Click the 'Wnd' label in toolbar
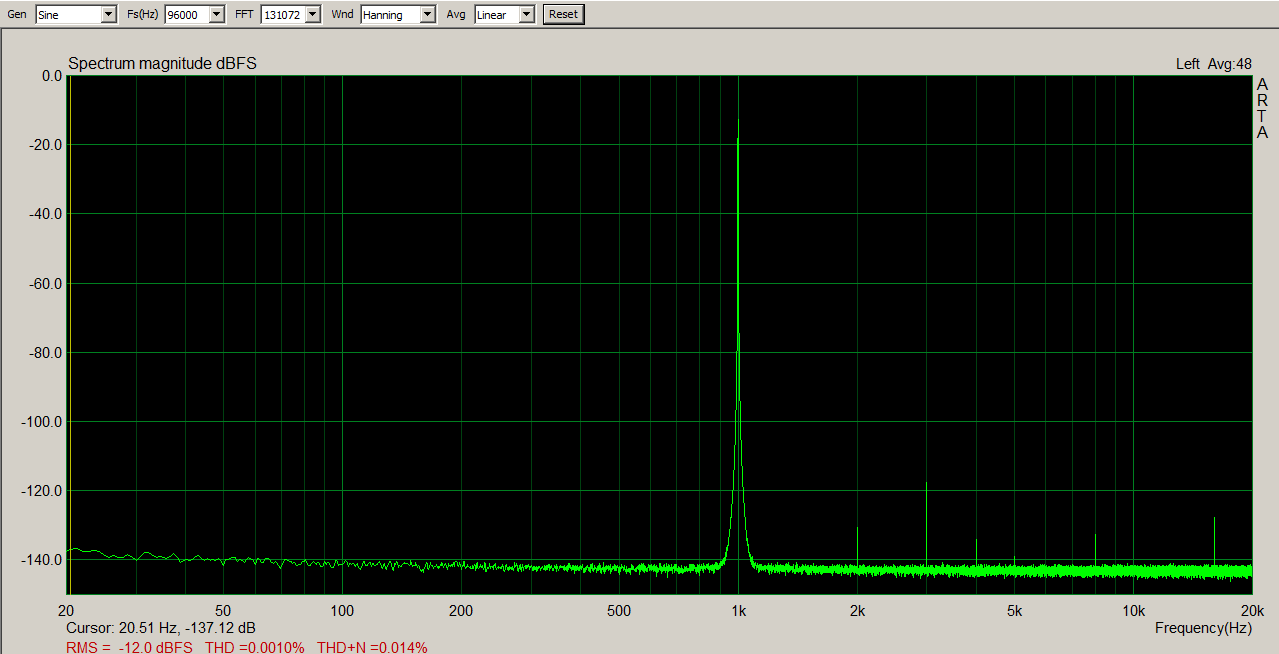The height and width of the screenshot is (654, 1279). [x=342, y=14]
